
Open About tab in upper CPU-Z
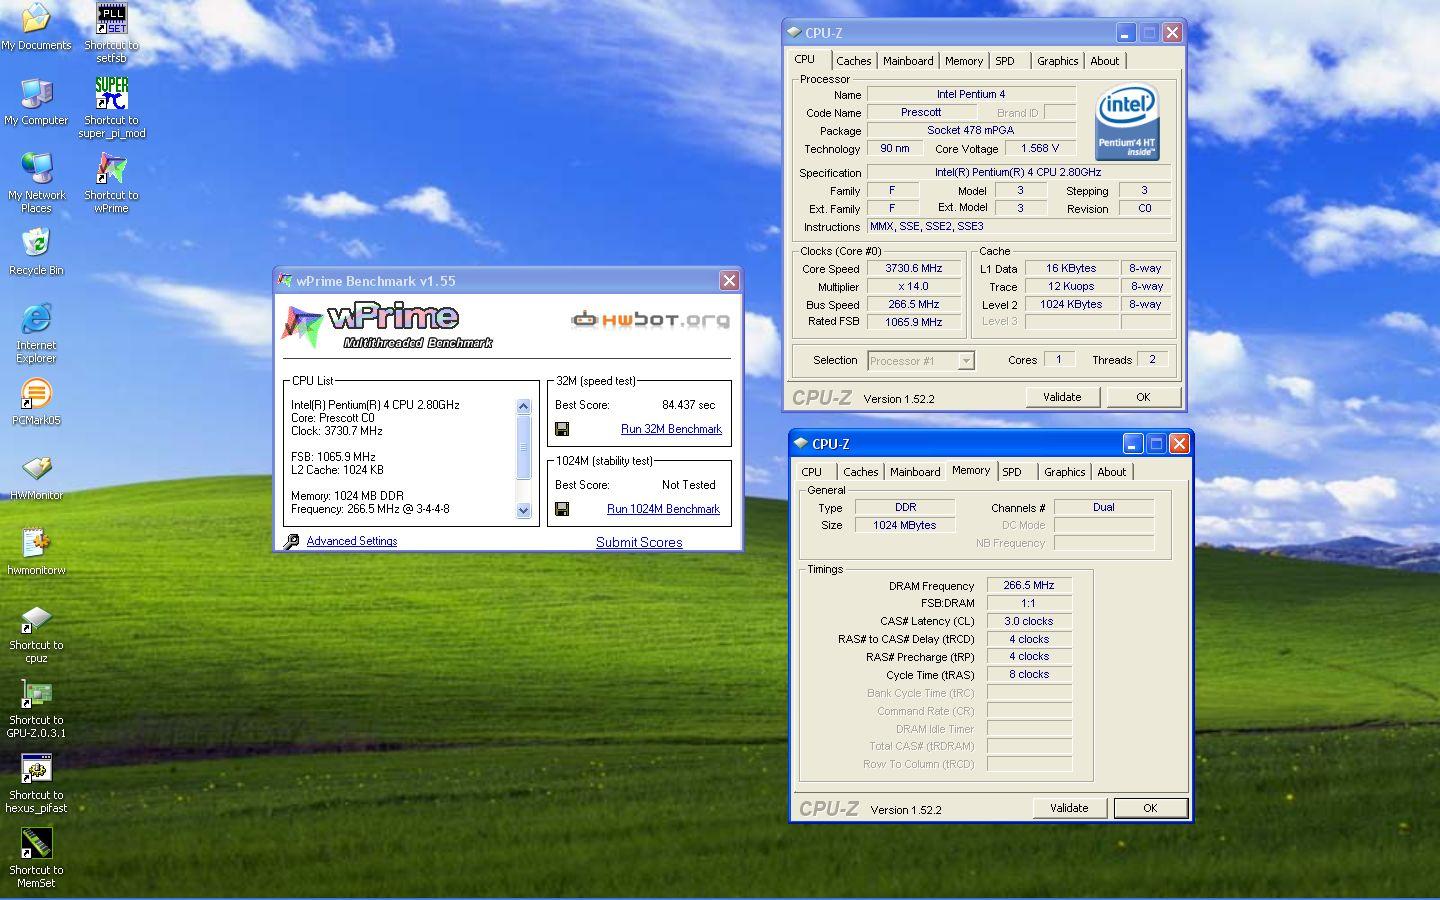tap(1105, 61)
